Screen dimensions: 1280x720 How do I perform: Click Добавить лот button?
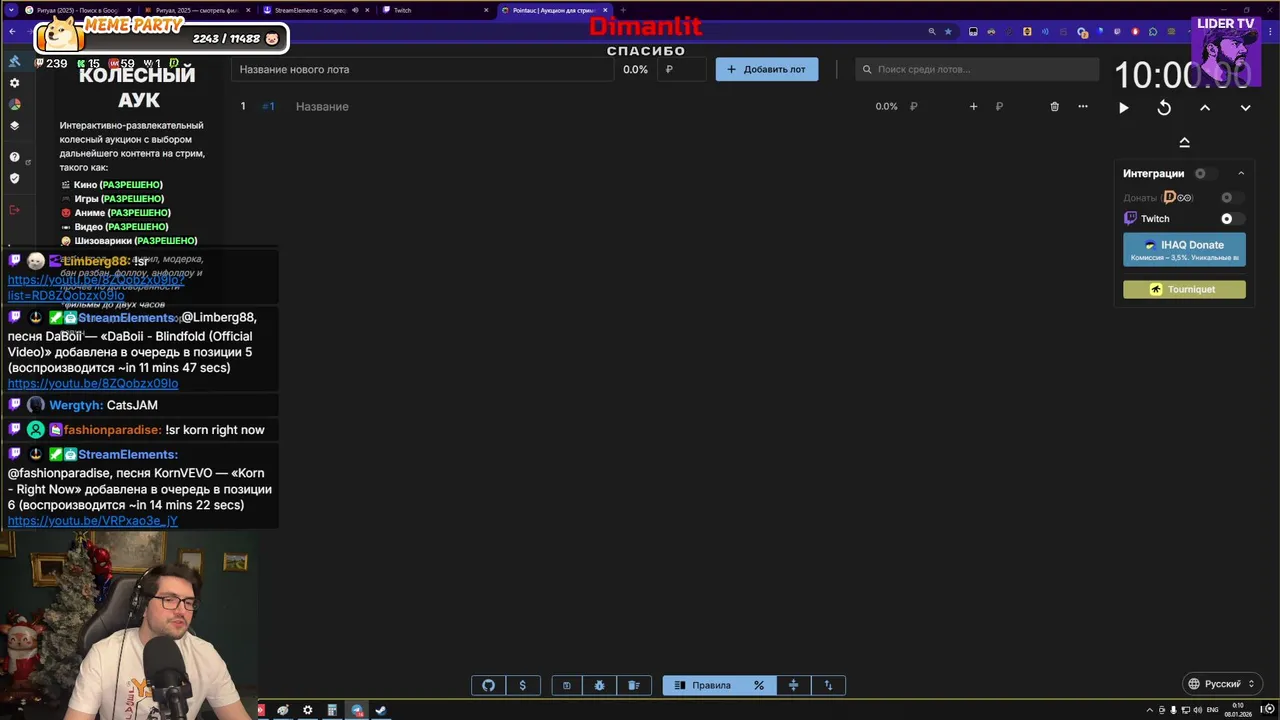pyautogui.click(x=767, y=69)
